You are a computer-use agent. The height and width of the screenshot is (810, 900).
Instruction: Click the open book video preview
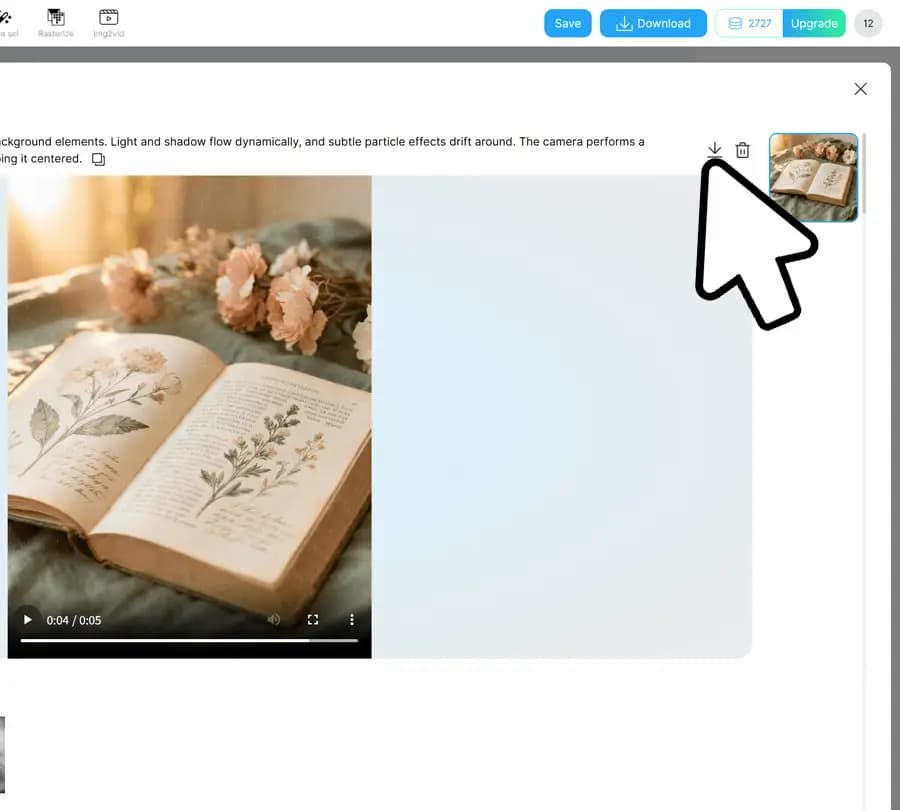click(189, 400)
